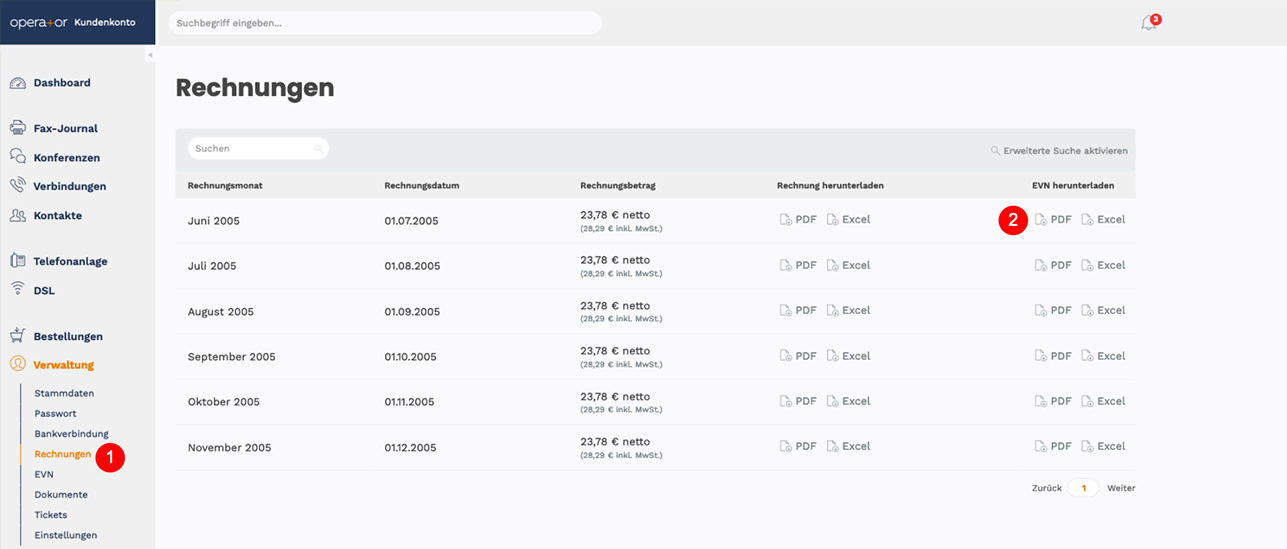The image size is (1287, 549).
Task: Open Bankverbindung in Verwaltung submenu
Action: [71, 433]
